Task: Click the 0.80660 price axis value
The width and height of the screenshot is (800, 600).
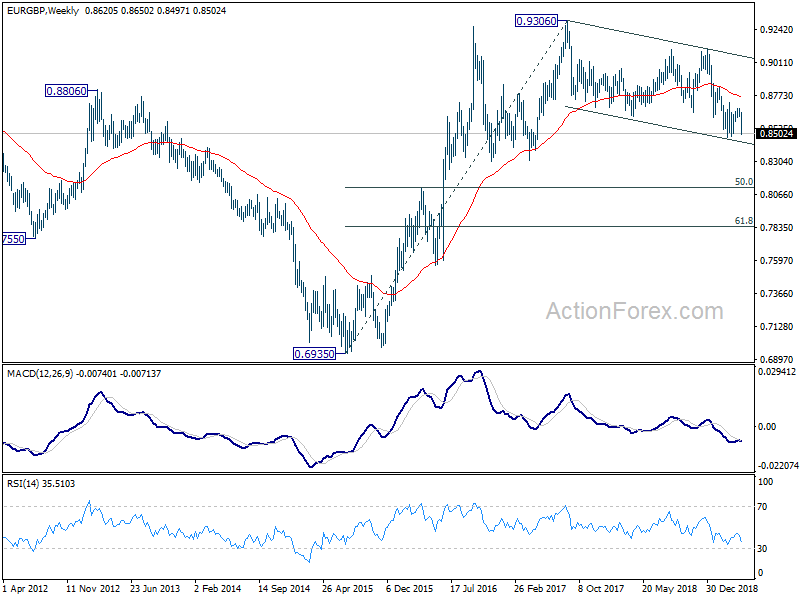Action: 777,194
